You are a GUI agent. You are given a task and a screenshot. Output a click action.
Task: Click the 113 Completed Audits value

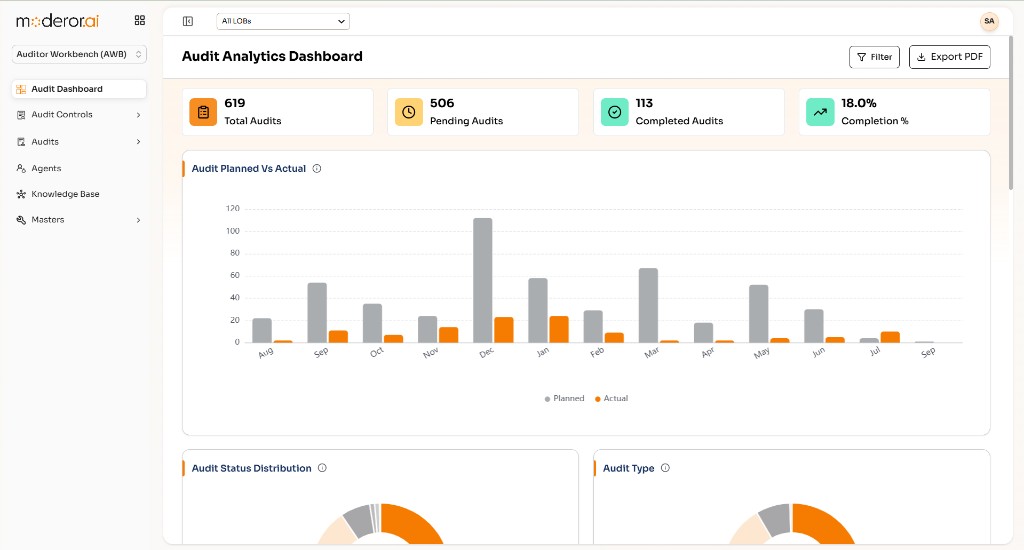click(x=644, y=103)
